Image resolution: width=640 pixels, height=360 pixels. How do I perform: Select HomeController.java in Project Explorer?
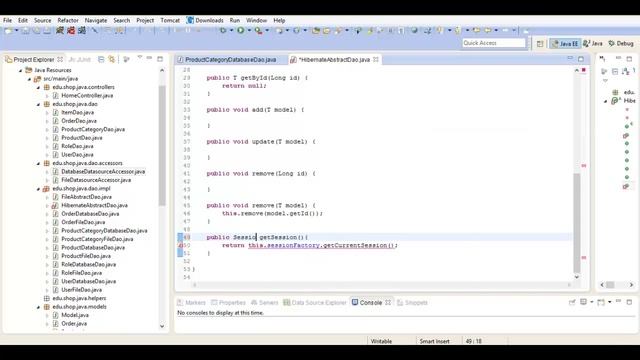pyautogui.click(x=87, y=96)
